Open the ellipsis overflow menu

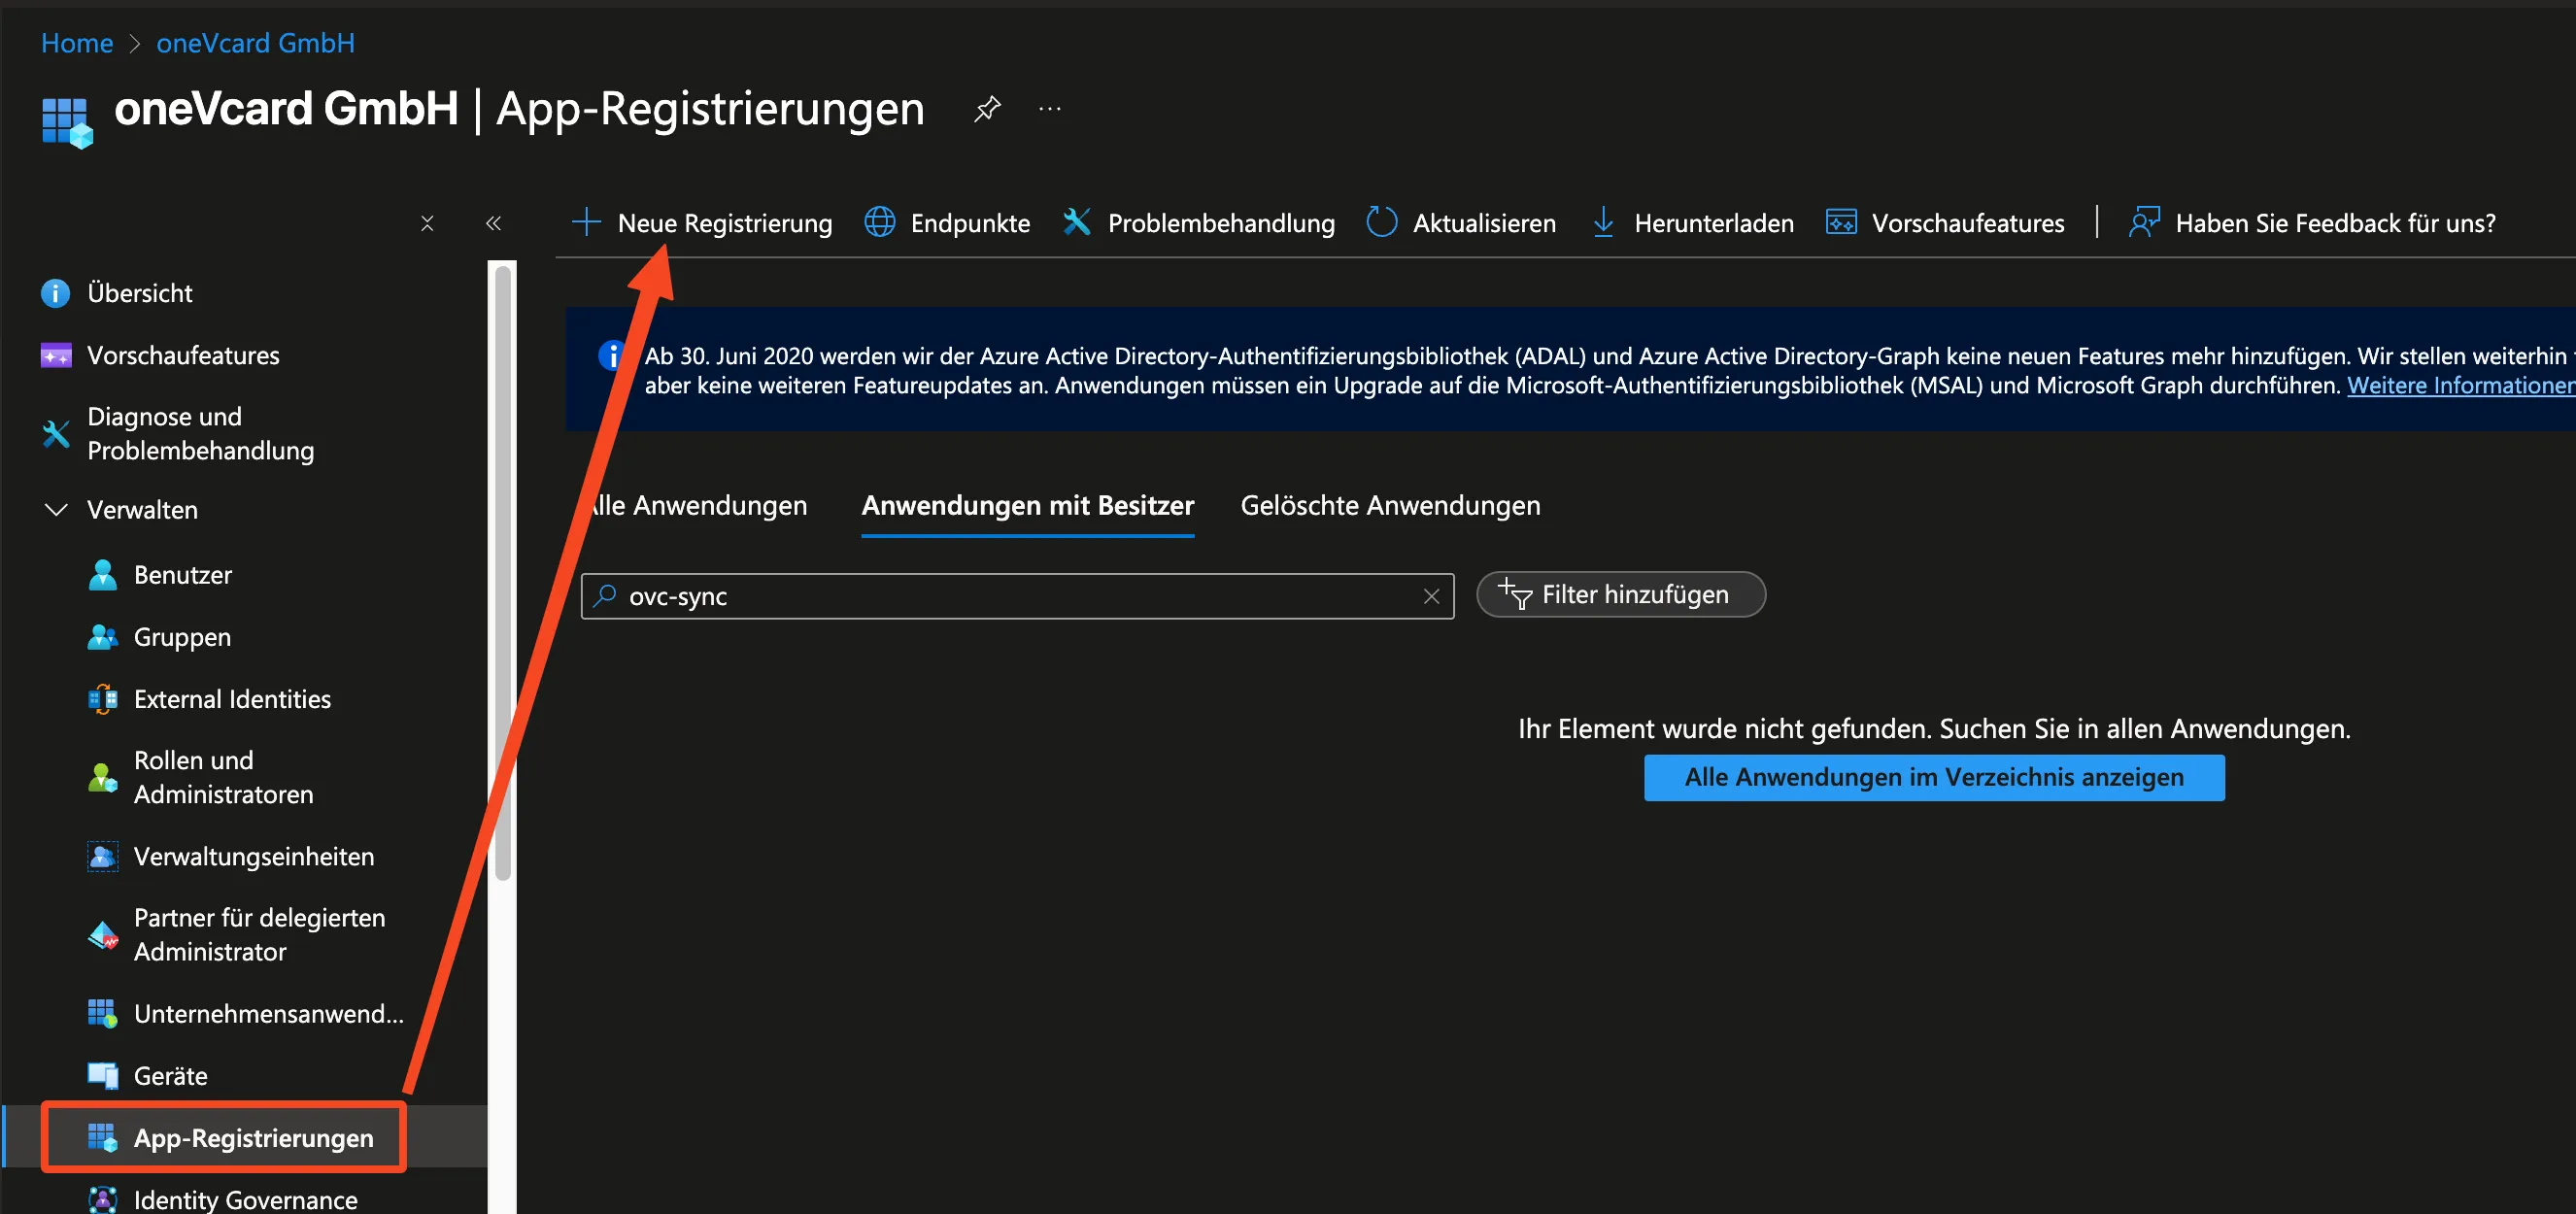click(1049, 108)
